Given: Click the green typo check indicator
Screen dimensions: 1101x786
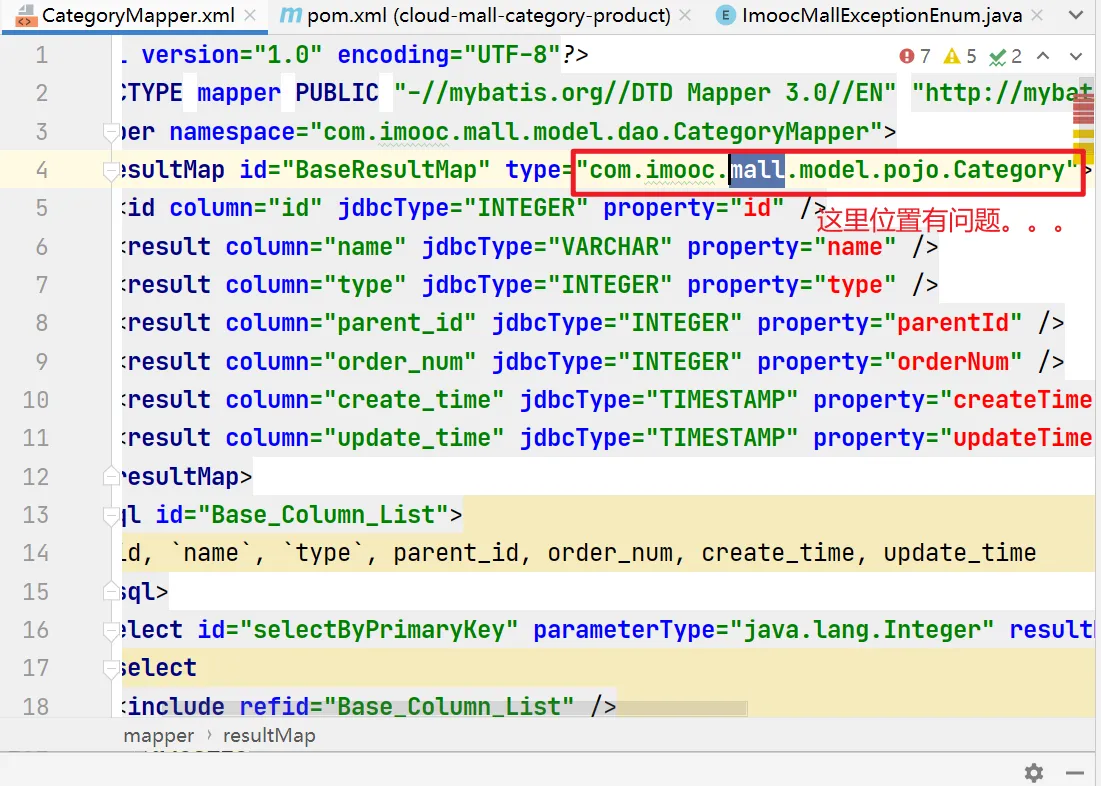Looking at the screenshot, I should pos(1006,56).
